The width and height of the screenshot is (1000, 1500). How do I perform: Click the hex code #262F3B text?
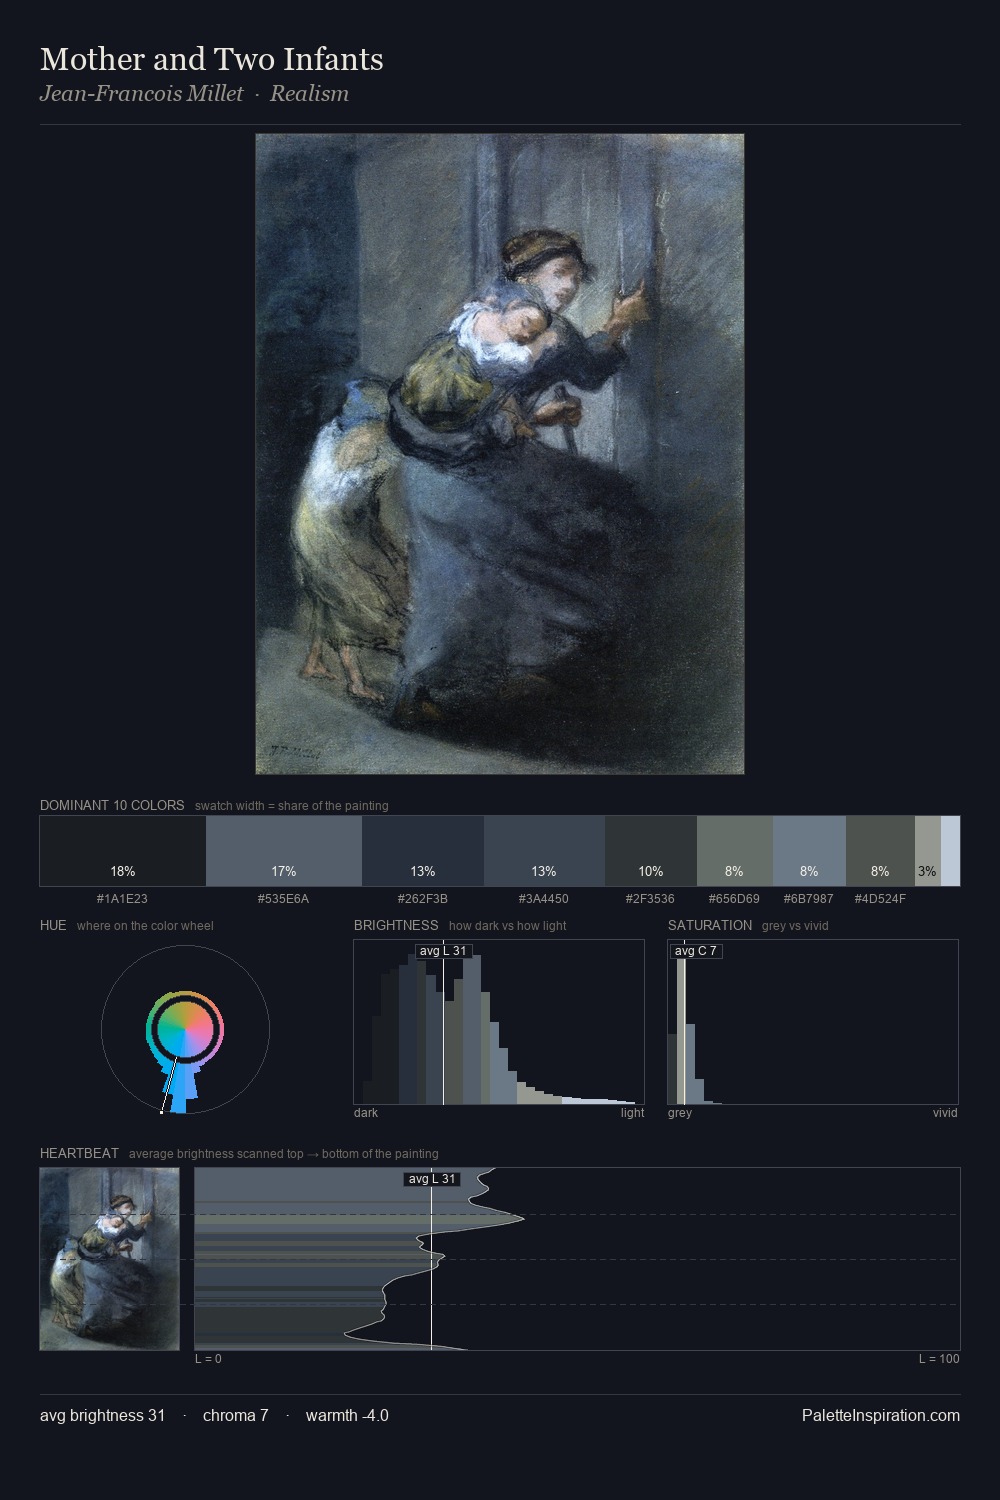click(423, 898)
